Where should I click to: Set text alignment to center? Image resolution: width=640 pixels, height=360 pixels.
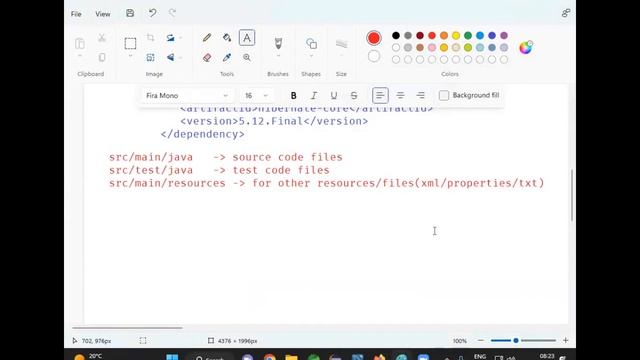(x=400, y=96)
